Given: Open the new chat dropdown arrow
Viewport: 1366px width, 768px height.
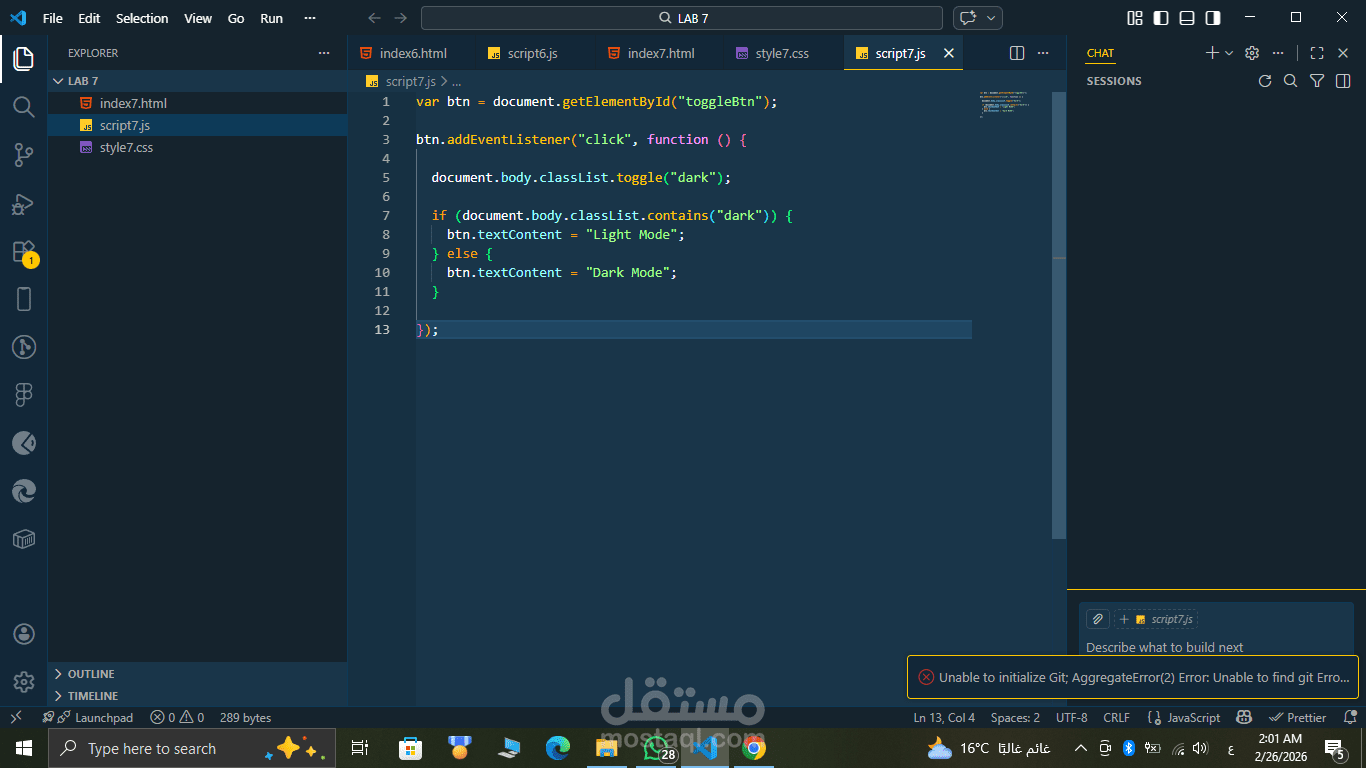Looking at the screenshot, I should point(1229,53).
